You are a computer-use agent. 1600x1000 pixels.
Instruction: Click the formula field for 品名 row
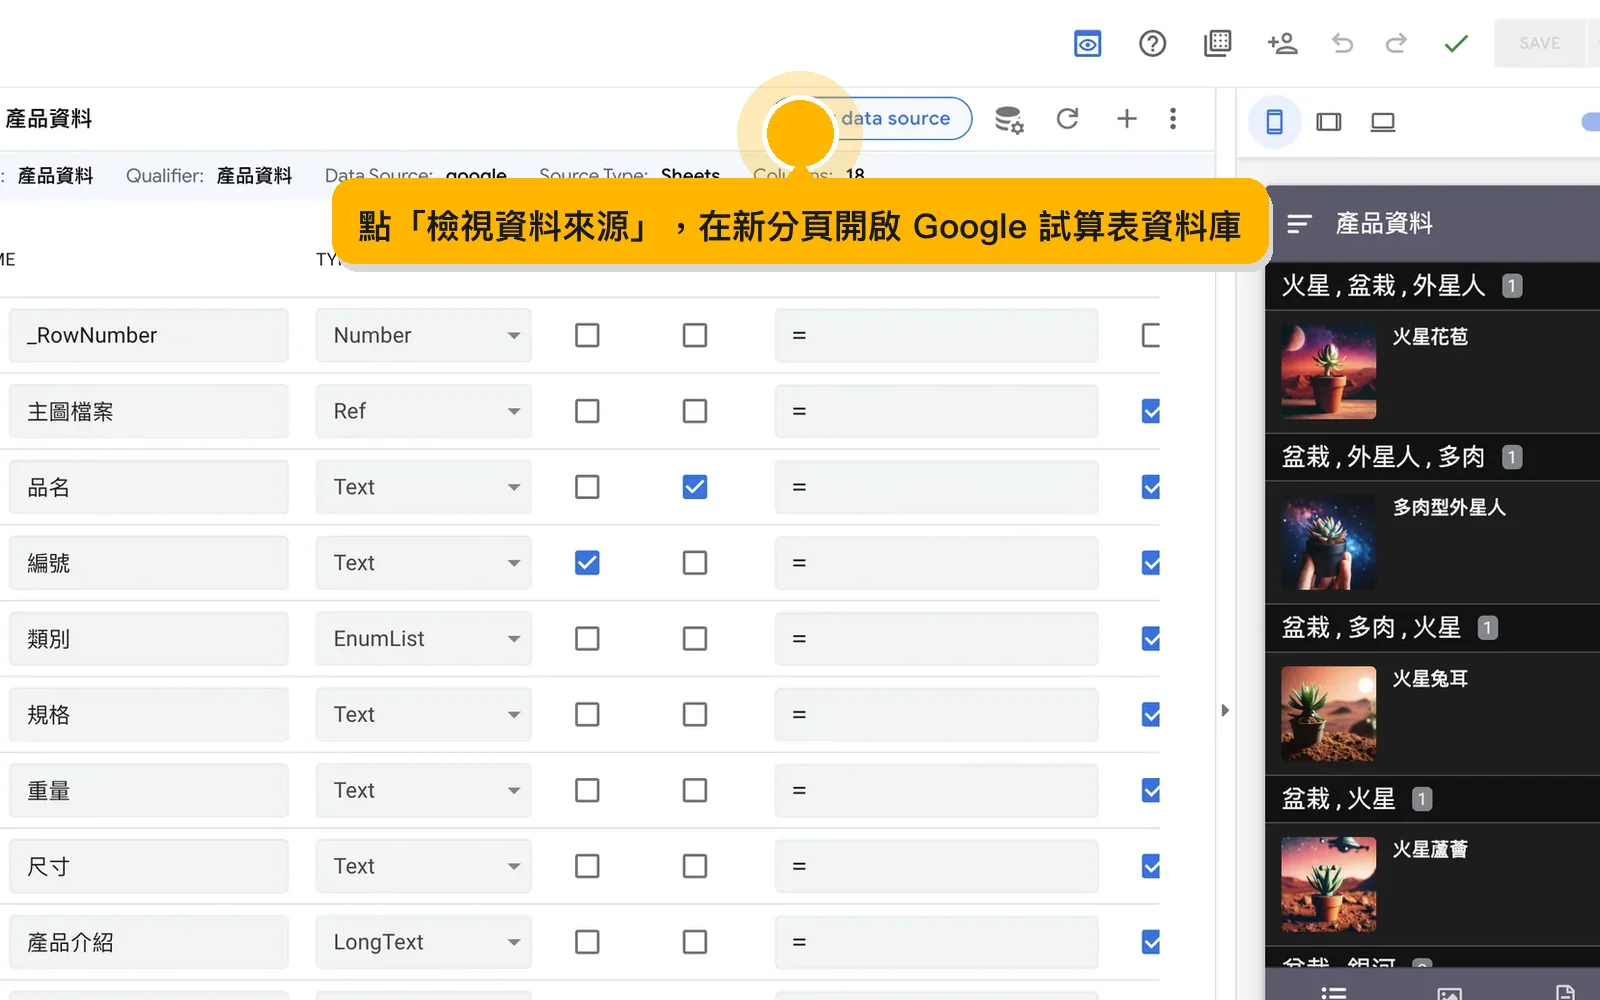(x=936, y=488)
